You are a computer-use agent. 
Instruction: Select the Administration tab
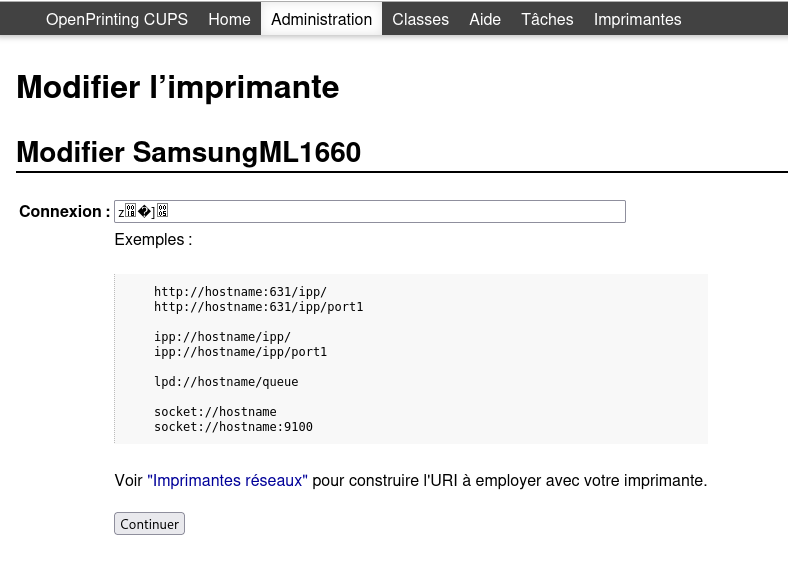[321, 19]
